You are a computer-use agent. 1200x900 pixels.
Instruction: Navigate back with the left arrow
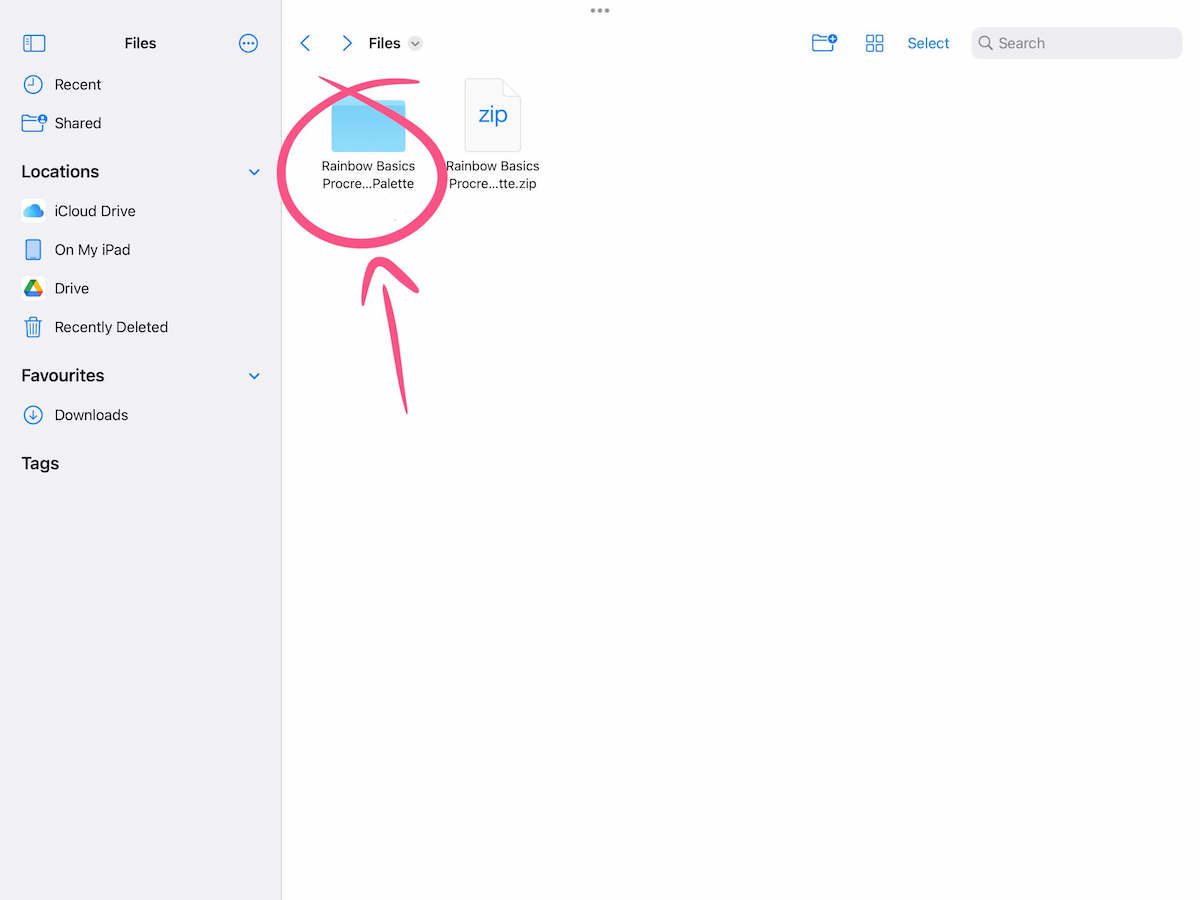click(305, 43)
